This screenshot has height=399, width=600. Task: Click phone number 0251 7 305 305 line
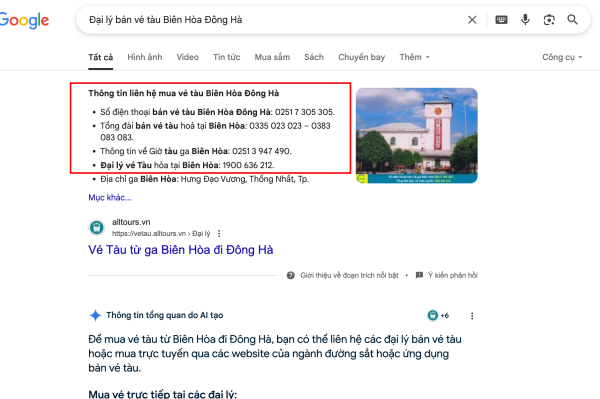(x=217, y=112)
